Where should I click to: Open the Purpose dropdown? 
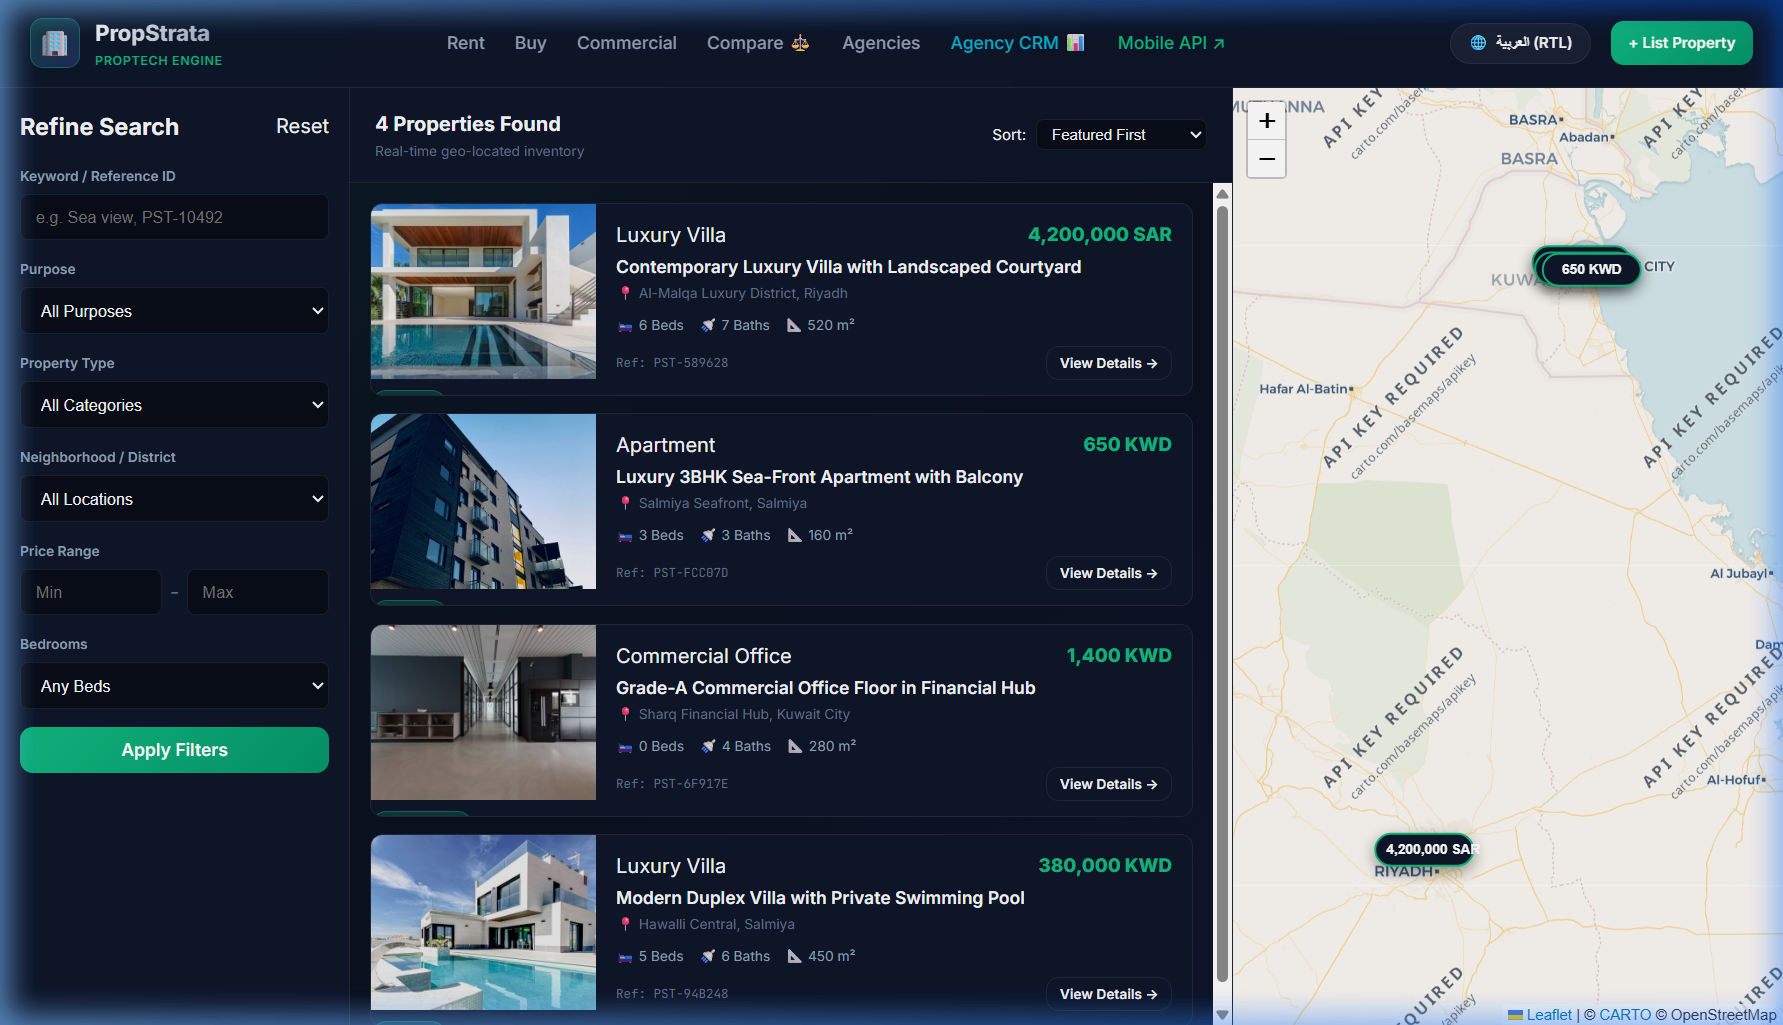(x=174, y=311)
